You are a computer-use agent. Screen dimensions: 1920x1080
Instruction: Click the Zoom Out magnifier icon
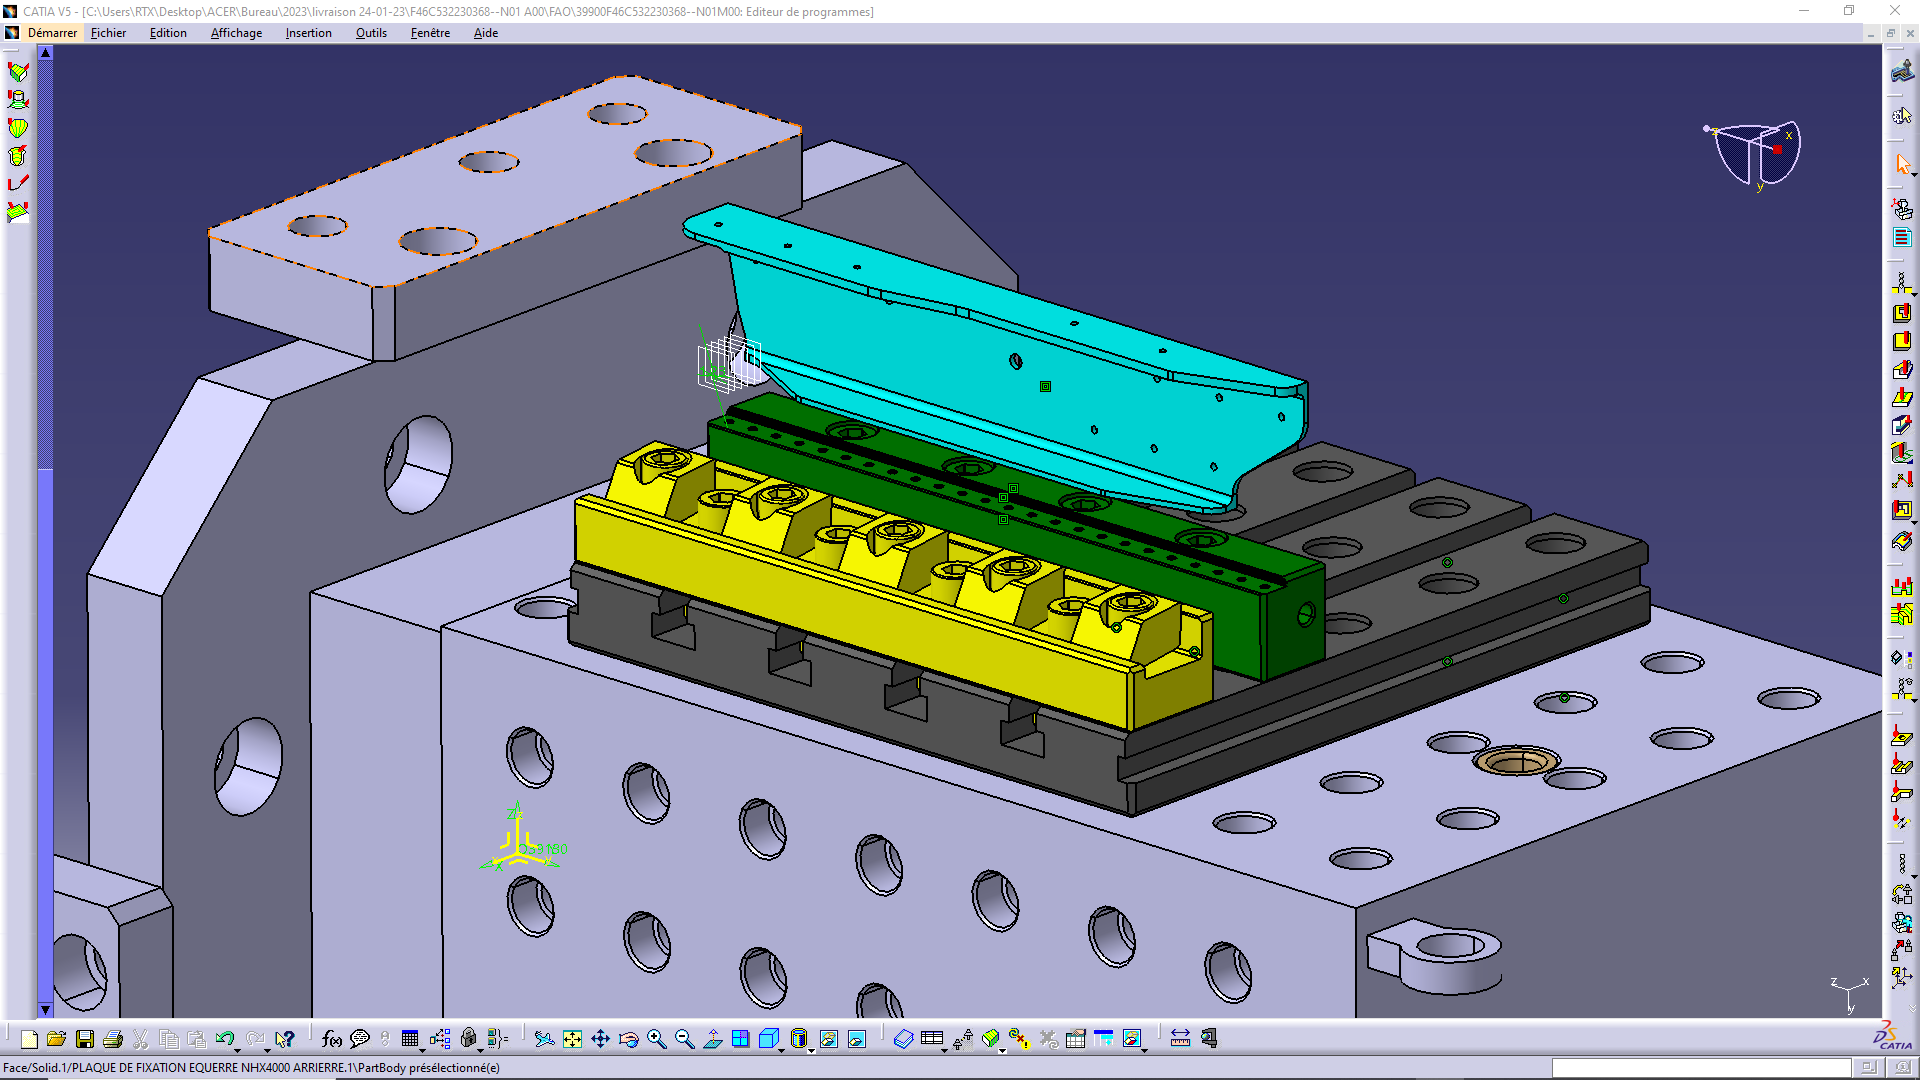(684, 1039)
